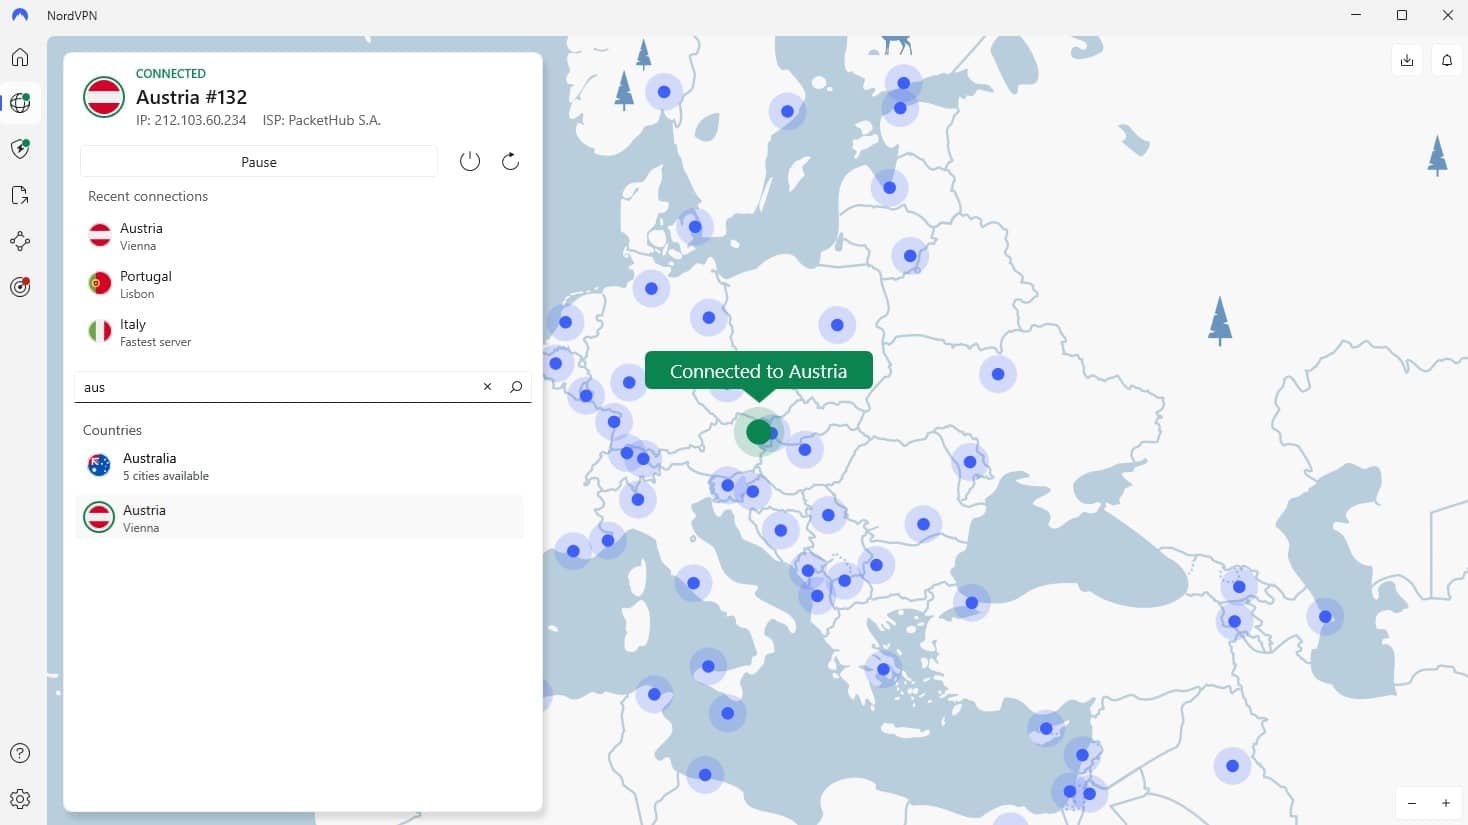Open the Threat Protection shield icon

pos(20,149)
